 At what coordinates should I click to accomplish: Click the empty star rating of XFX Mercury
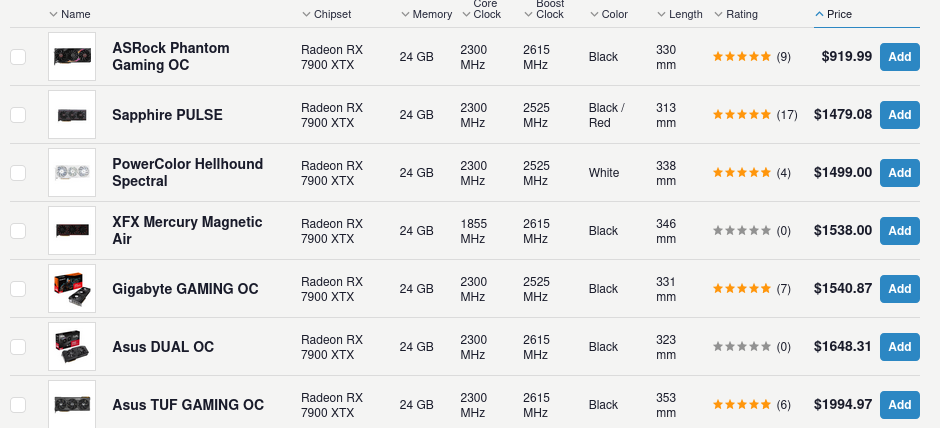click(x=742, y=230)
